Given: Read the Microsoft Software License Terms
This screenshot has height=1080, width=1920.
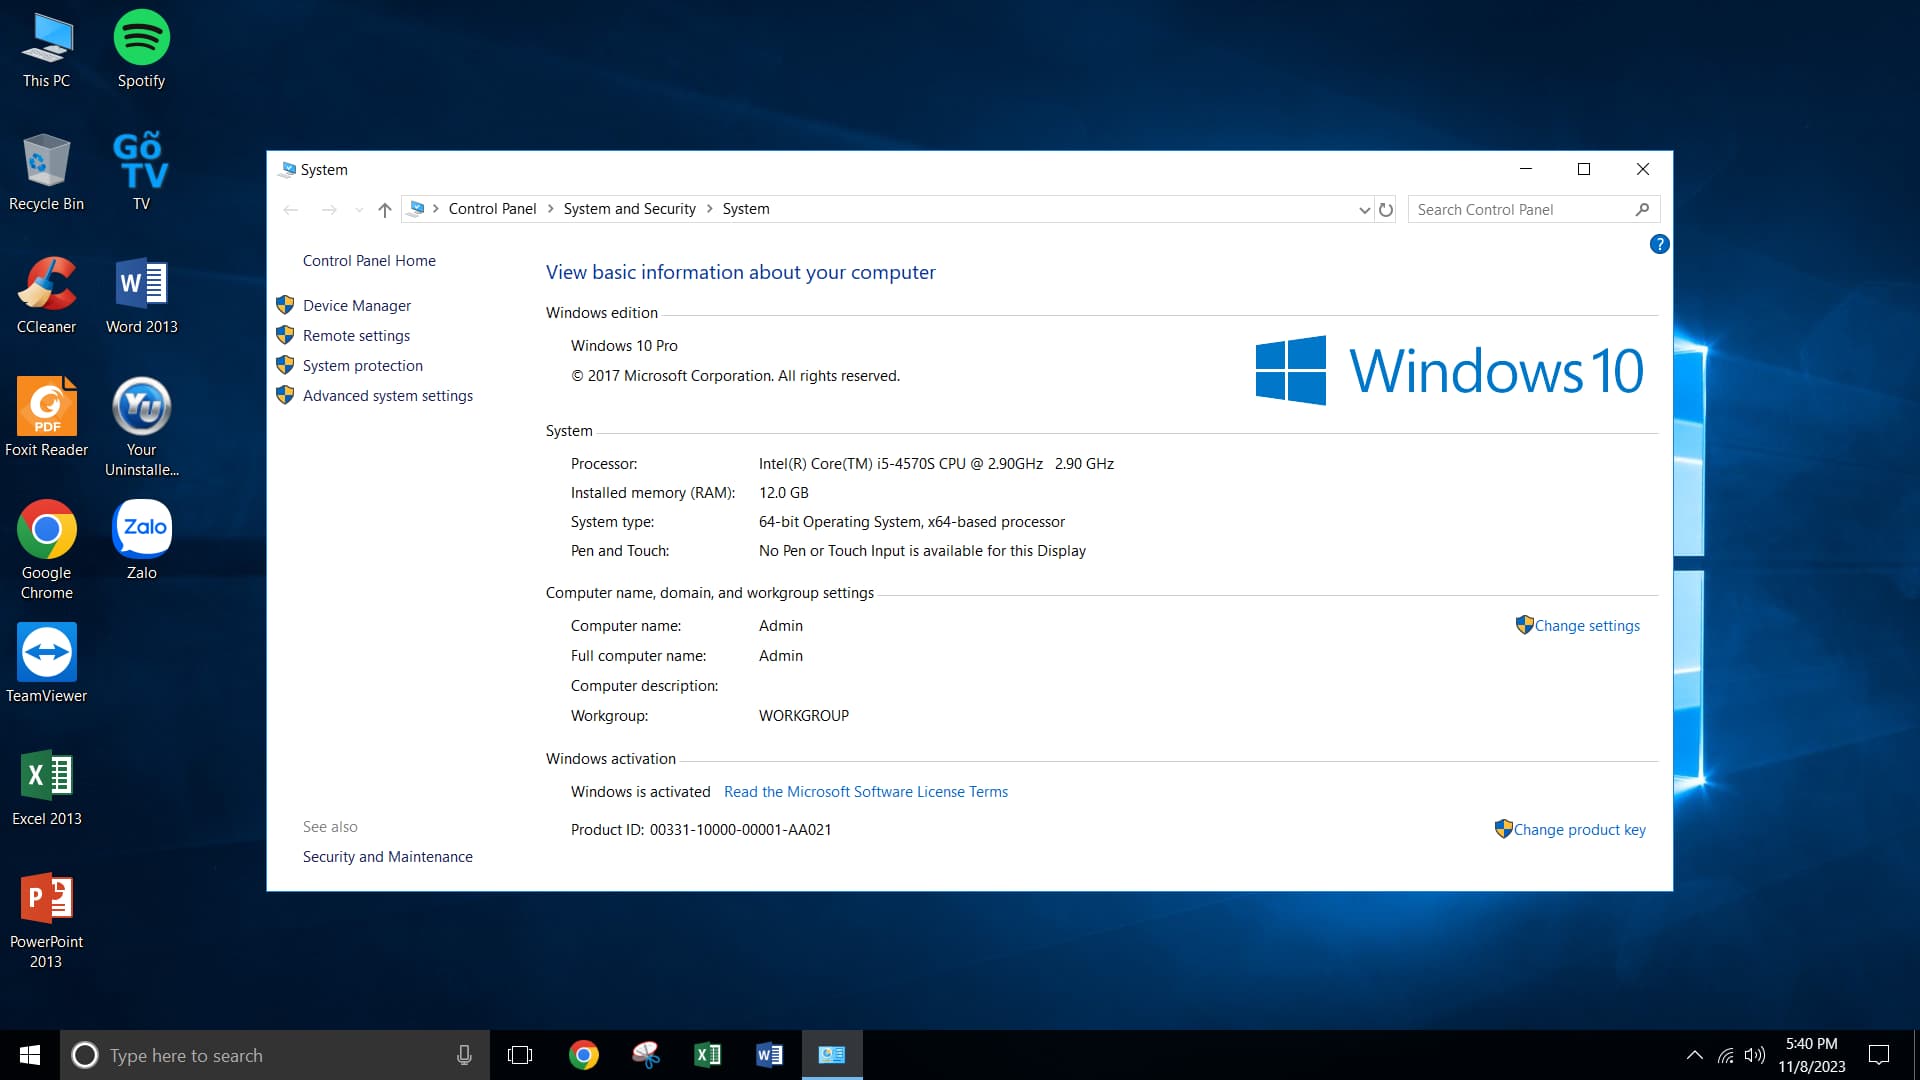Looking at the screenshot, I should tap(866, 792).
